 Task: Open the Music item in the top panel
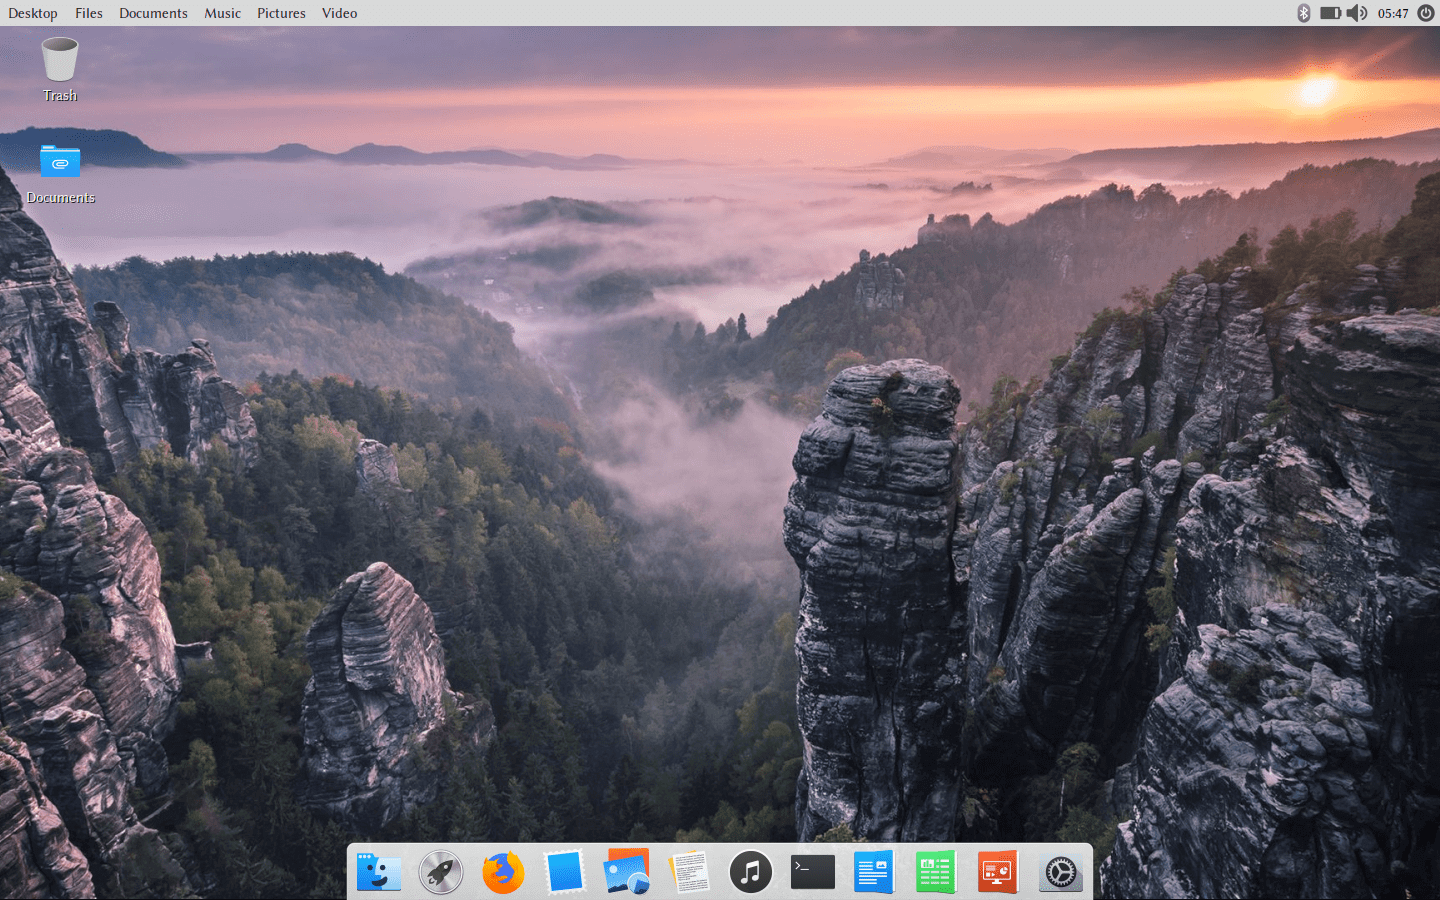(x=222, y=13)
